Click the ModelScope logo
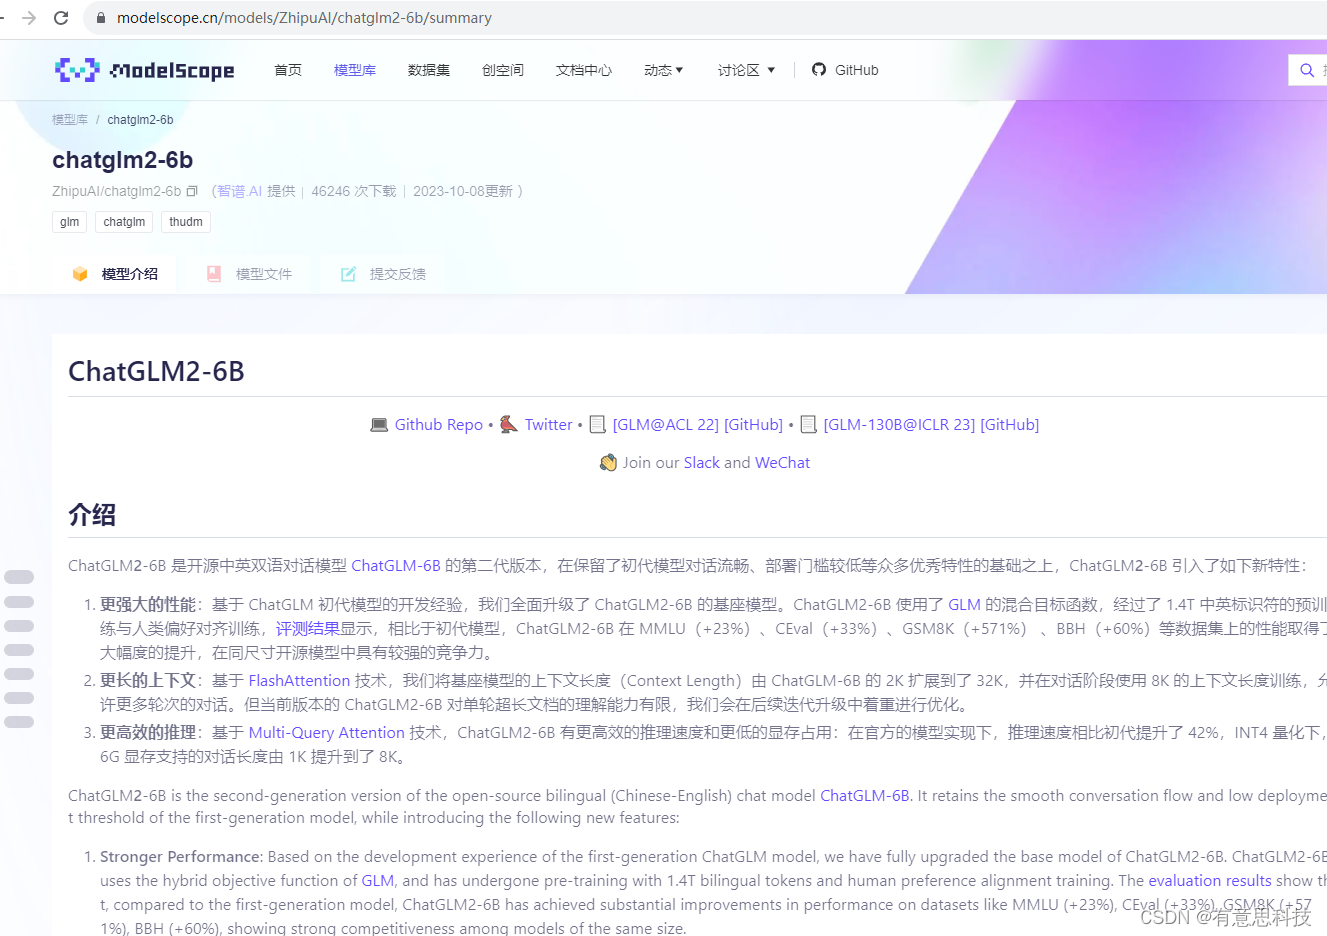1327x936 pixels. click(144, 69)
